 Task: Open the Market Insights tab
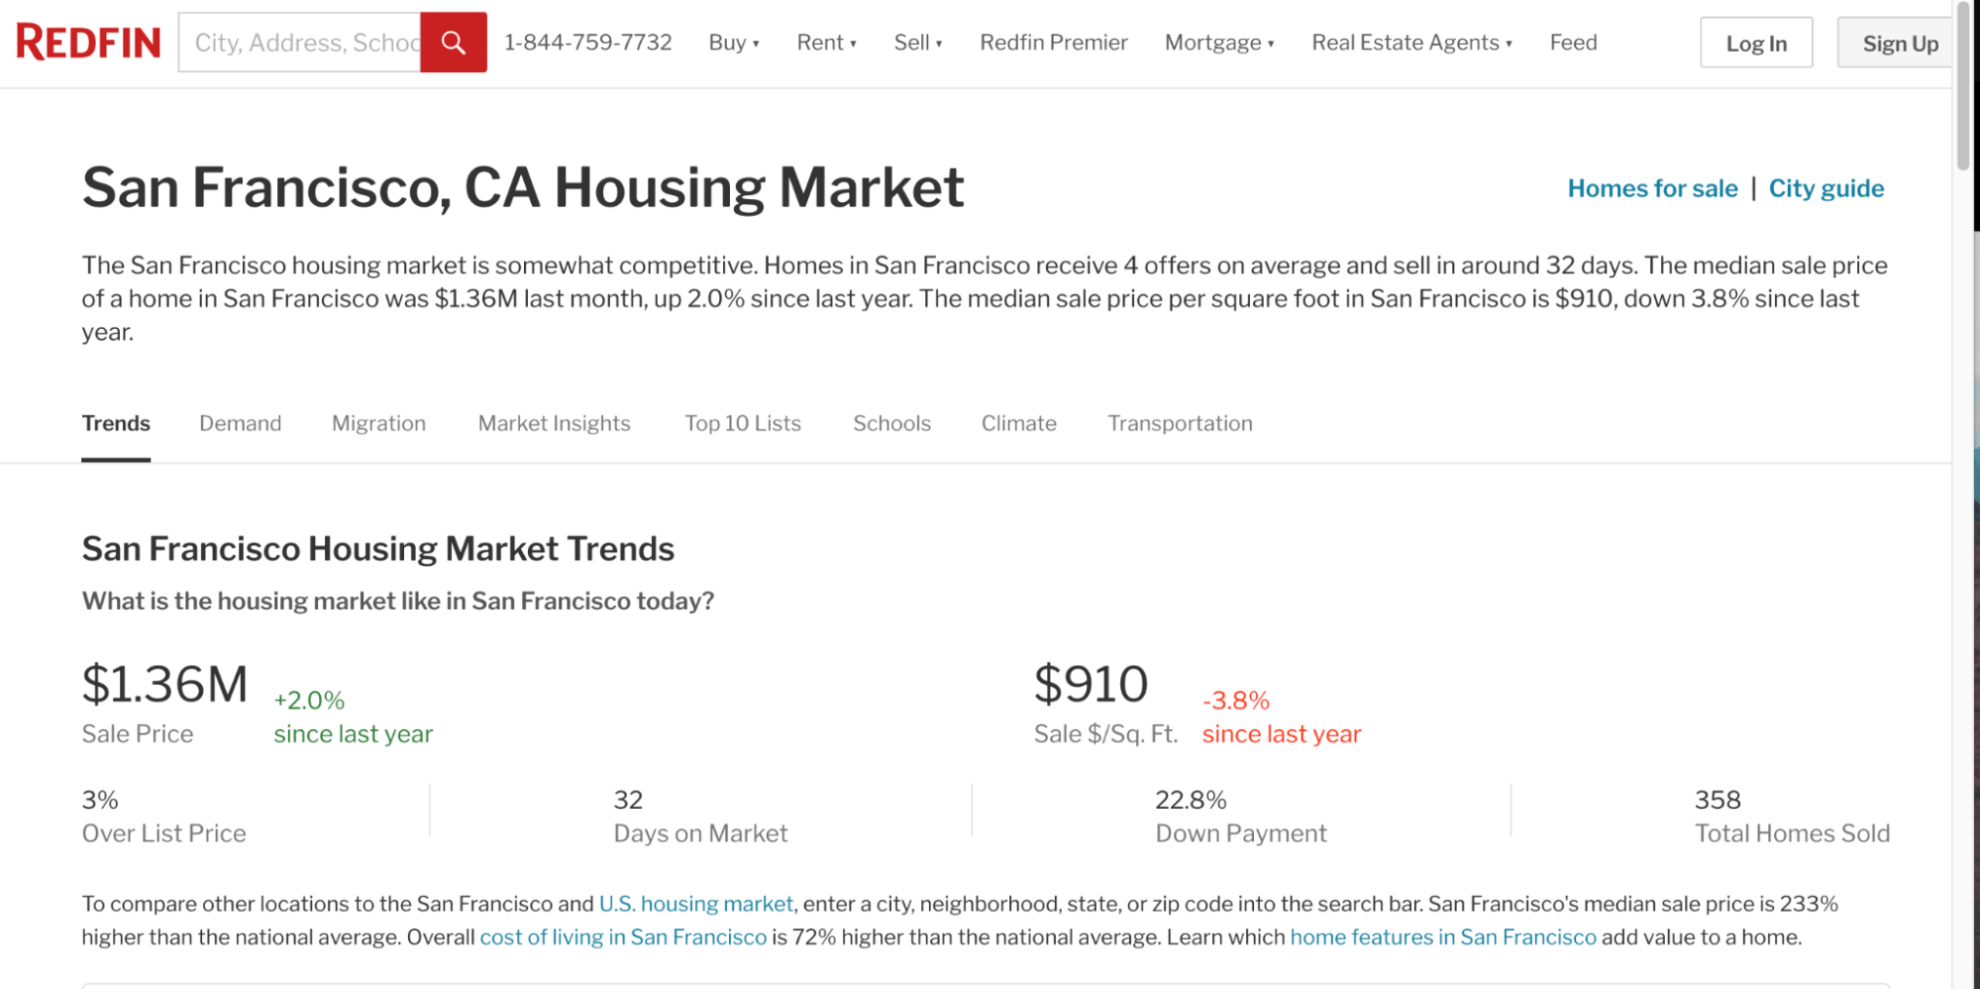(553, 423)
